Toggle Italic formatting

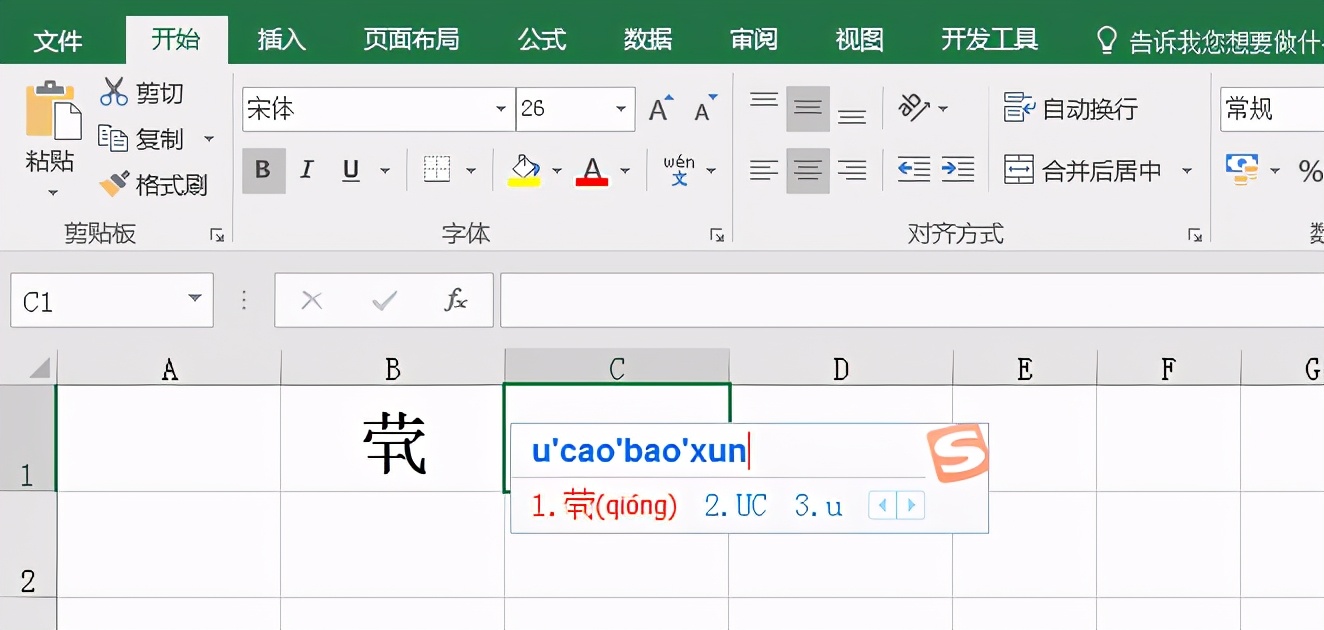307,170
